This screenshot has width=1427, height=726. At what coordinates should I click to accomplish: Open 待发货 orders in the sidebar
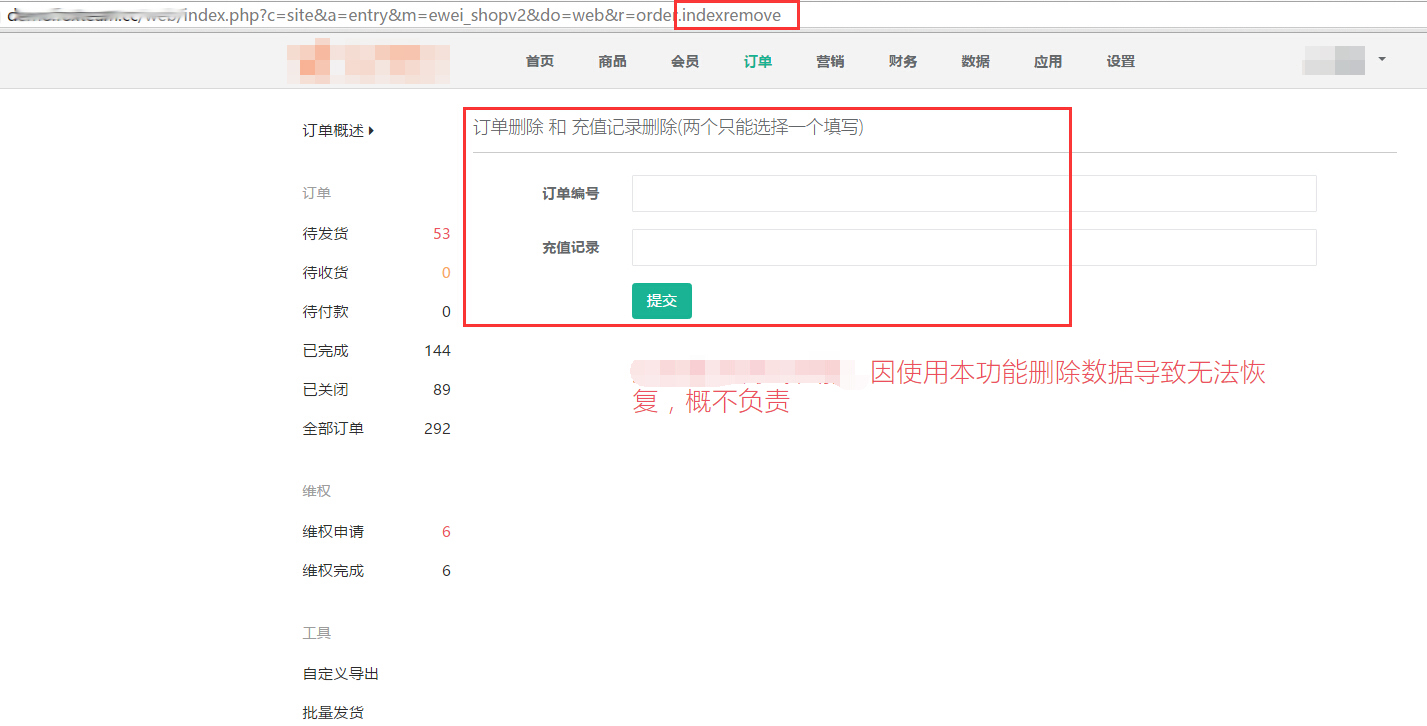[326, 234]
